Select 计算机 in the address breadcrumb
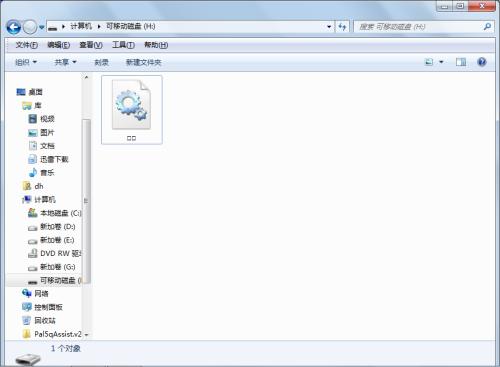Image resolution: width=500 pixels, height=367 pixels. click(81, 26)
